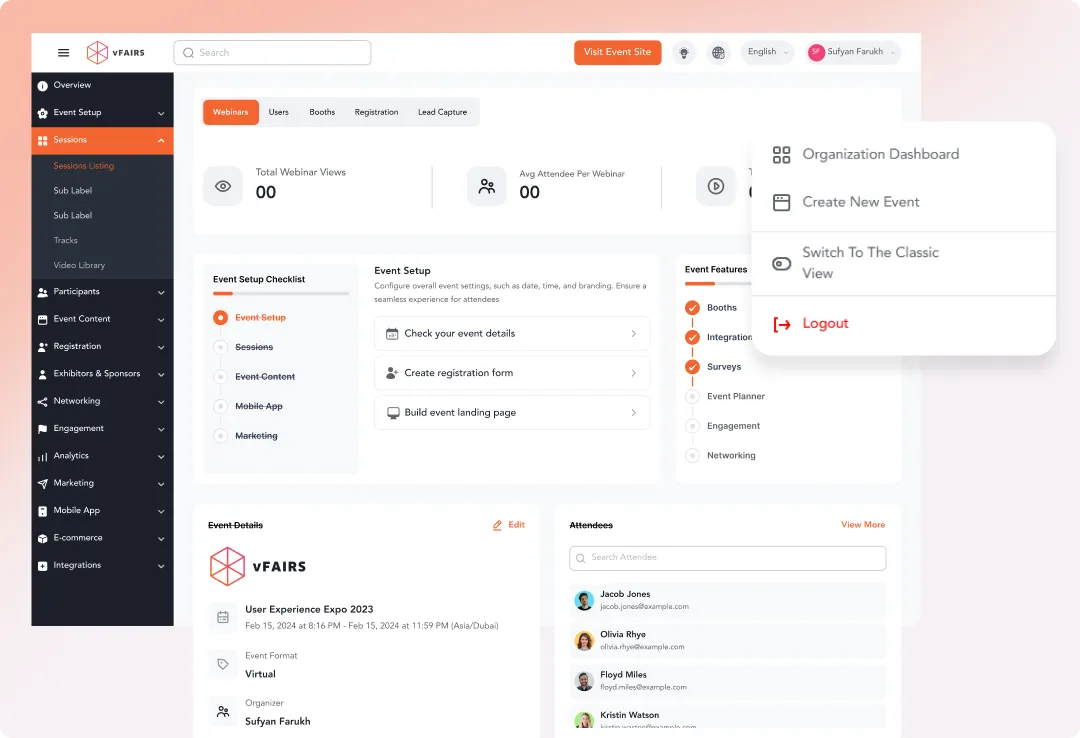Click the Event Setup Checklist progress bar
This screenshot has height=738, width=1080.
pyautogui.click(x=280, y=294)
